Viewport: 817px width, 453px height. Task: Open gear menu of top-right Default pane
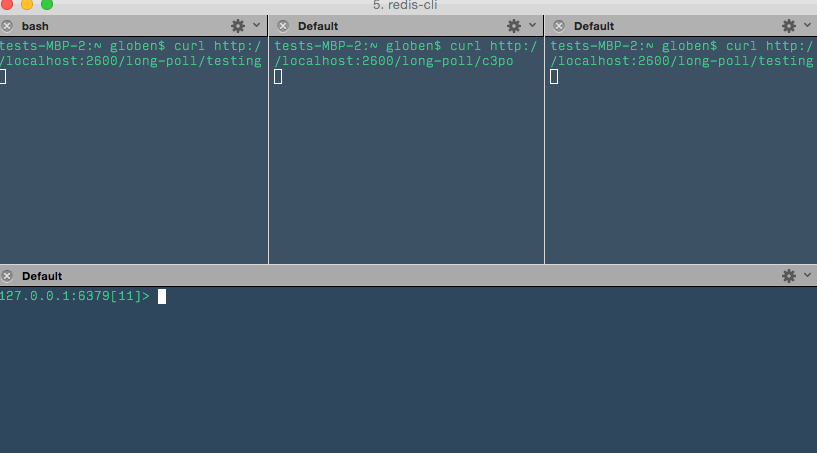click(x=789, y=26)
